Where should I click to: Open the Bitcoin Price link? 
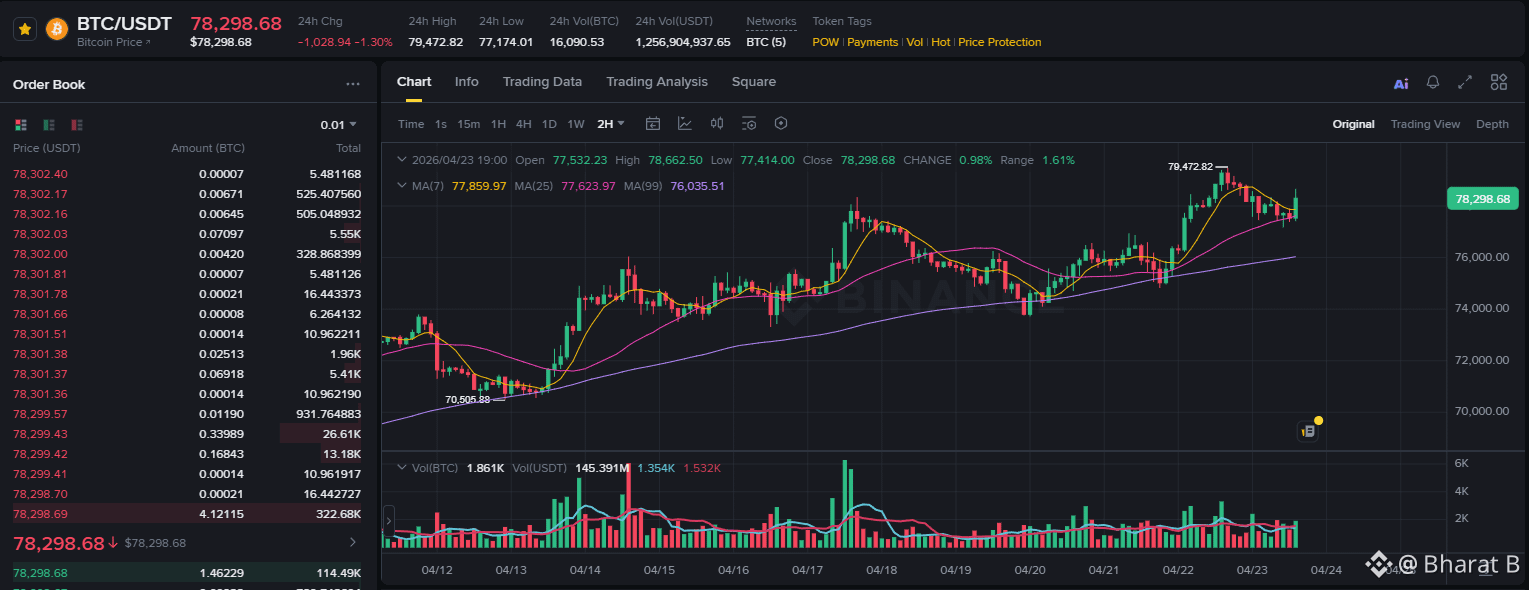point(113,42)
